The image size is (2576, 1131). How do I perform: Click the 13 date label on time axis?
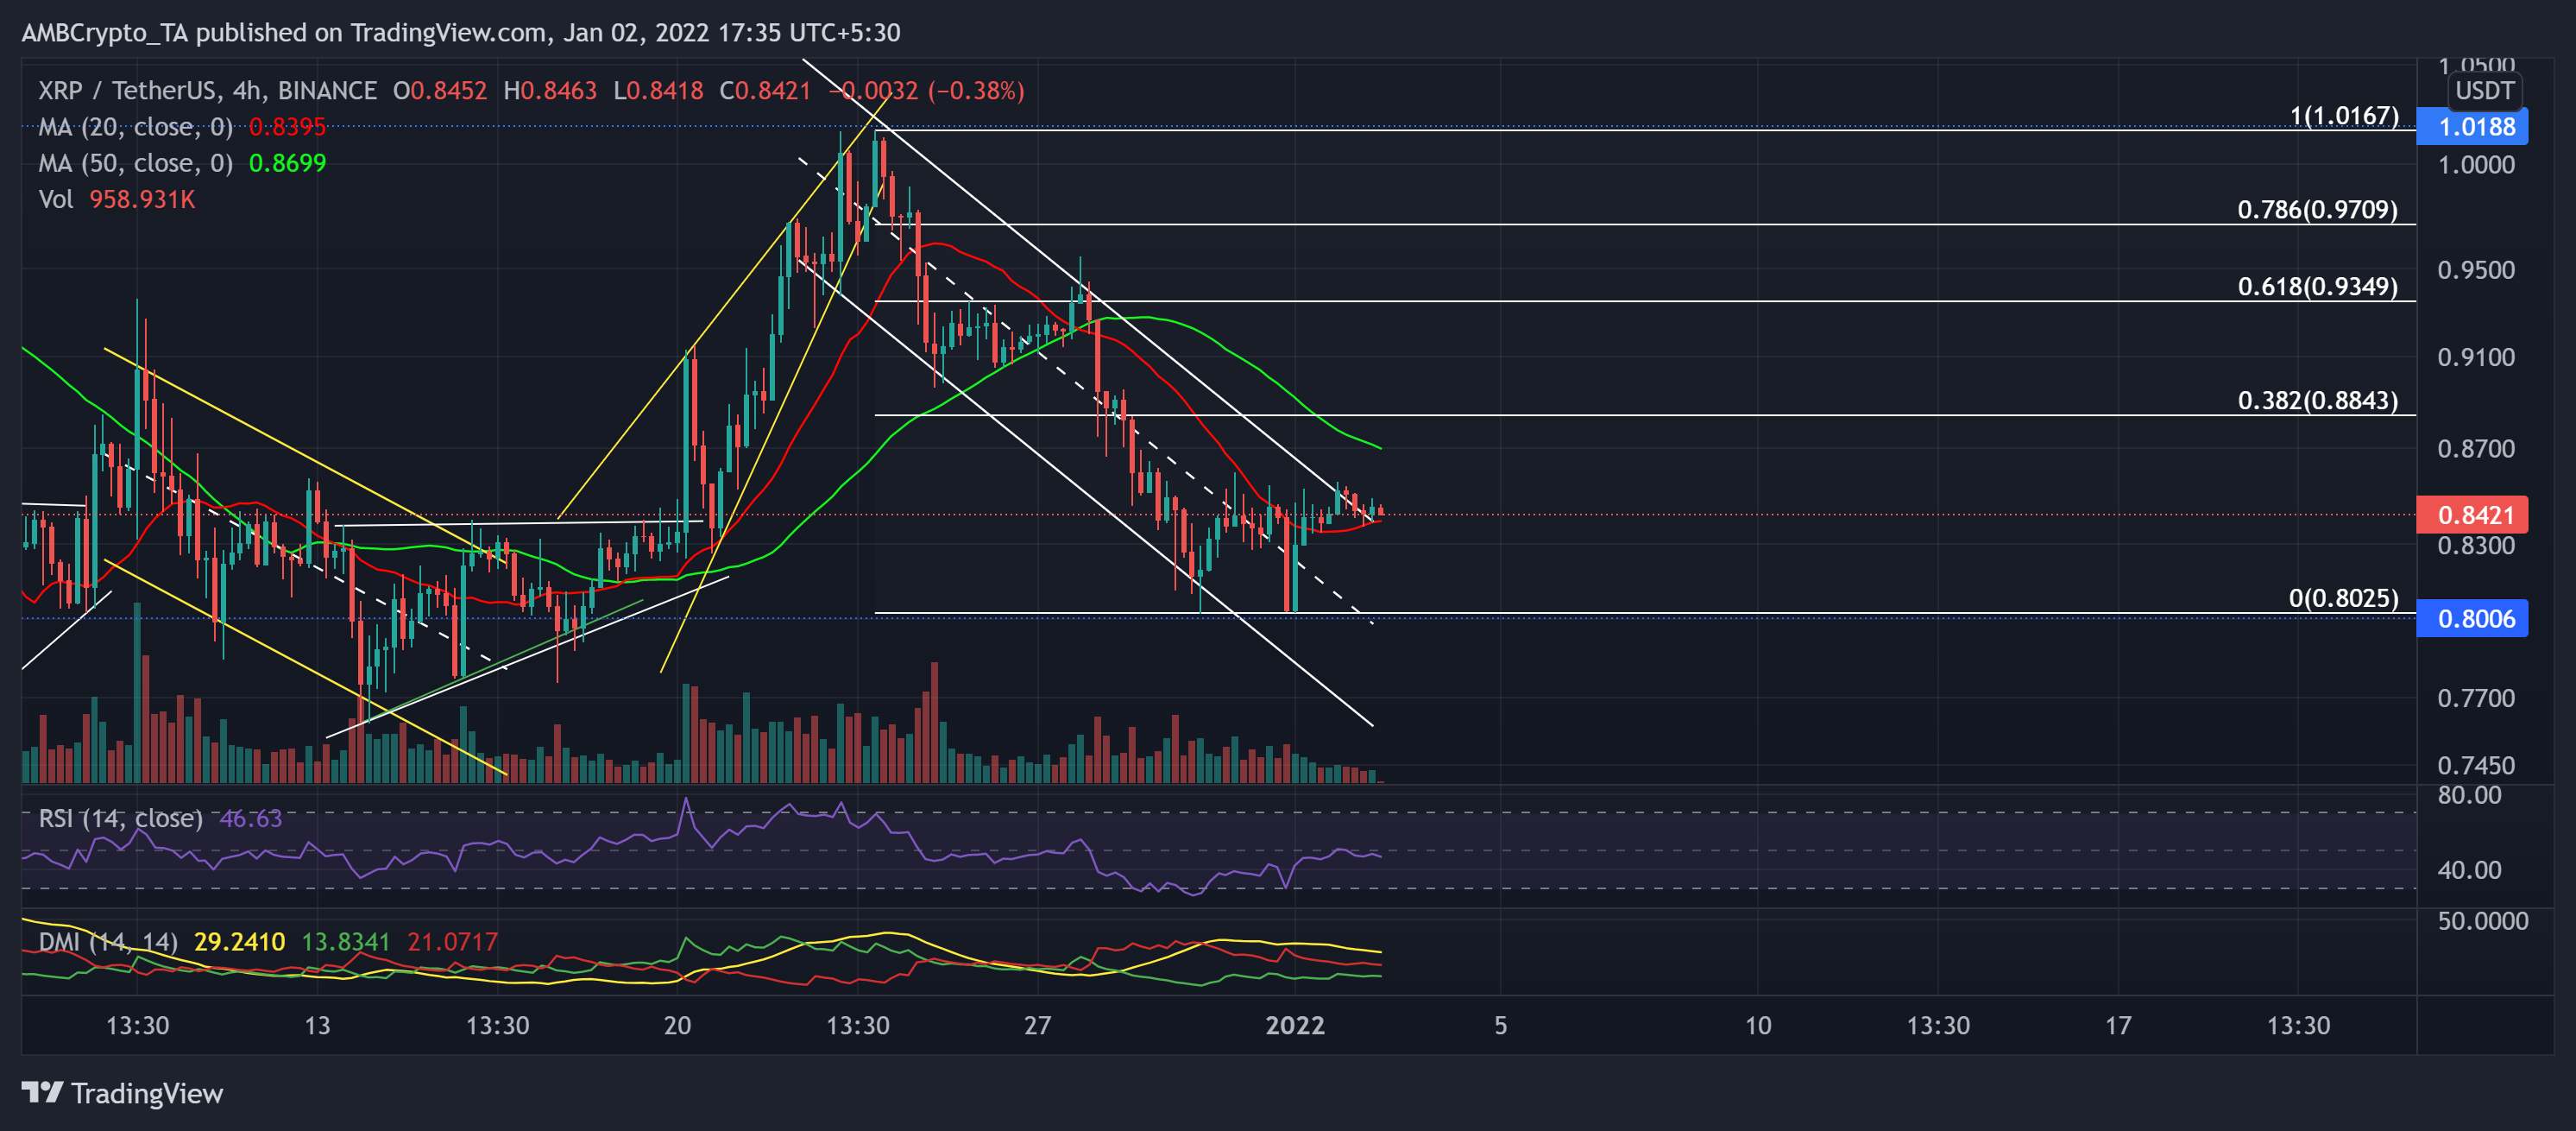(317, 1025)
